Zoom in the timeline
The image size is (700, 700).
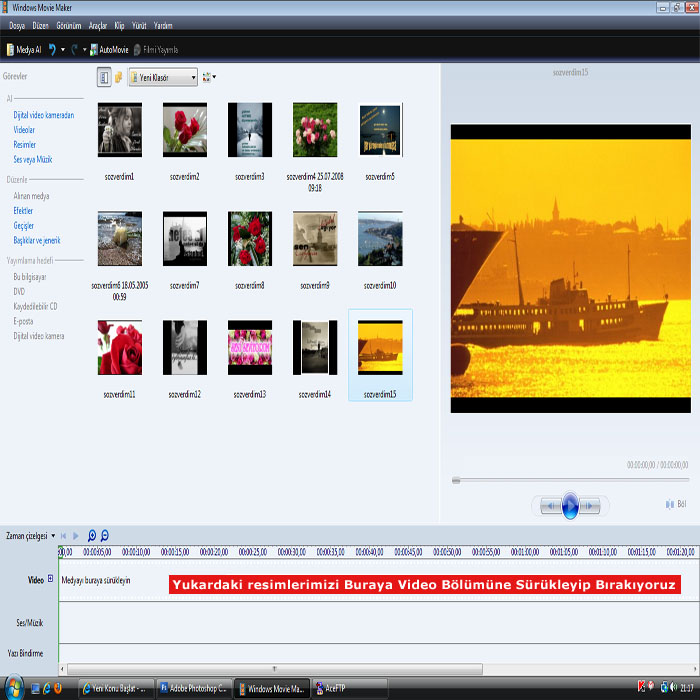92,535
